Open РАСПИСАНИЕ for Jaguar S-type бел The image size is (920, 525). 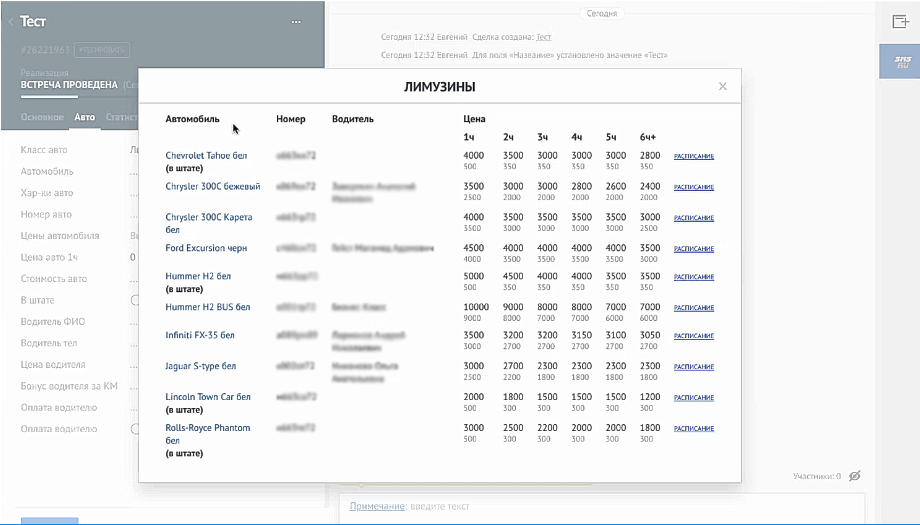pyautogui.click(x=694, y=367)
